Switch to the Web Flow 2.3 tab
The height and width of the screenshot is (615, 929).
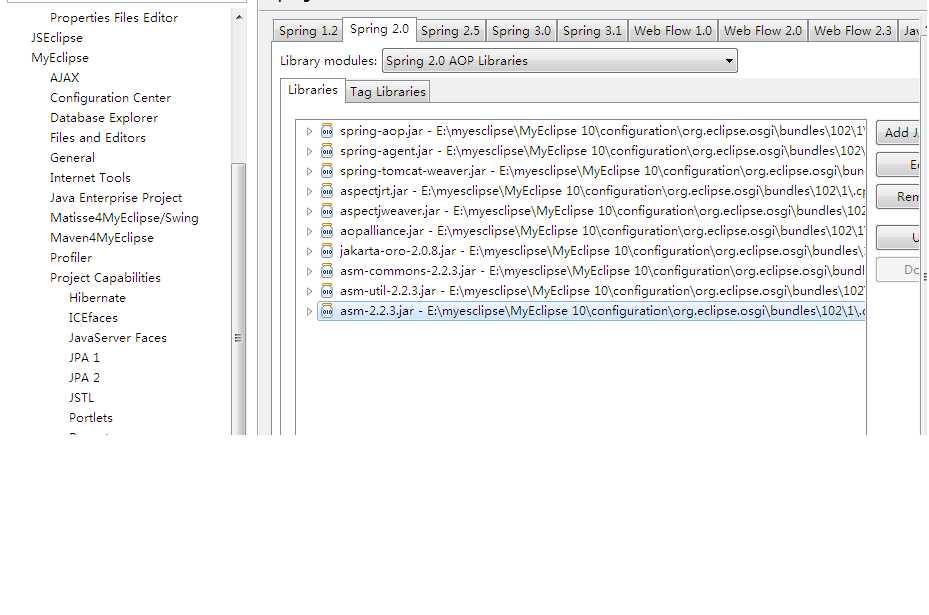[853, 31]
